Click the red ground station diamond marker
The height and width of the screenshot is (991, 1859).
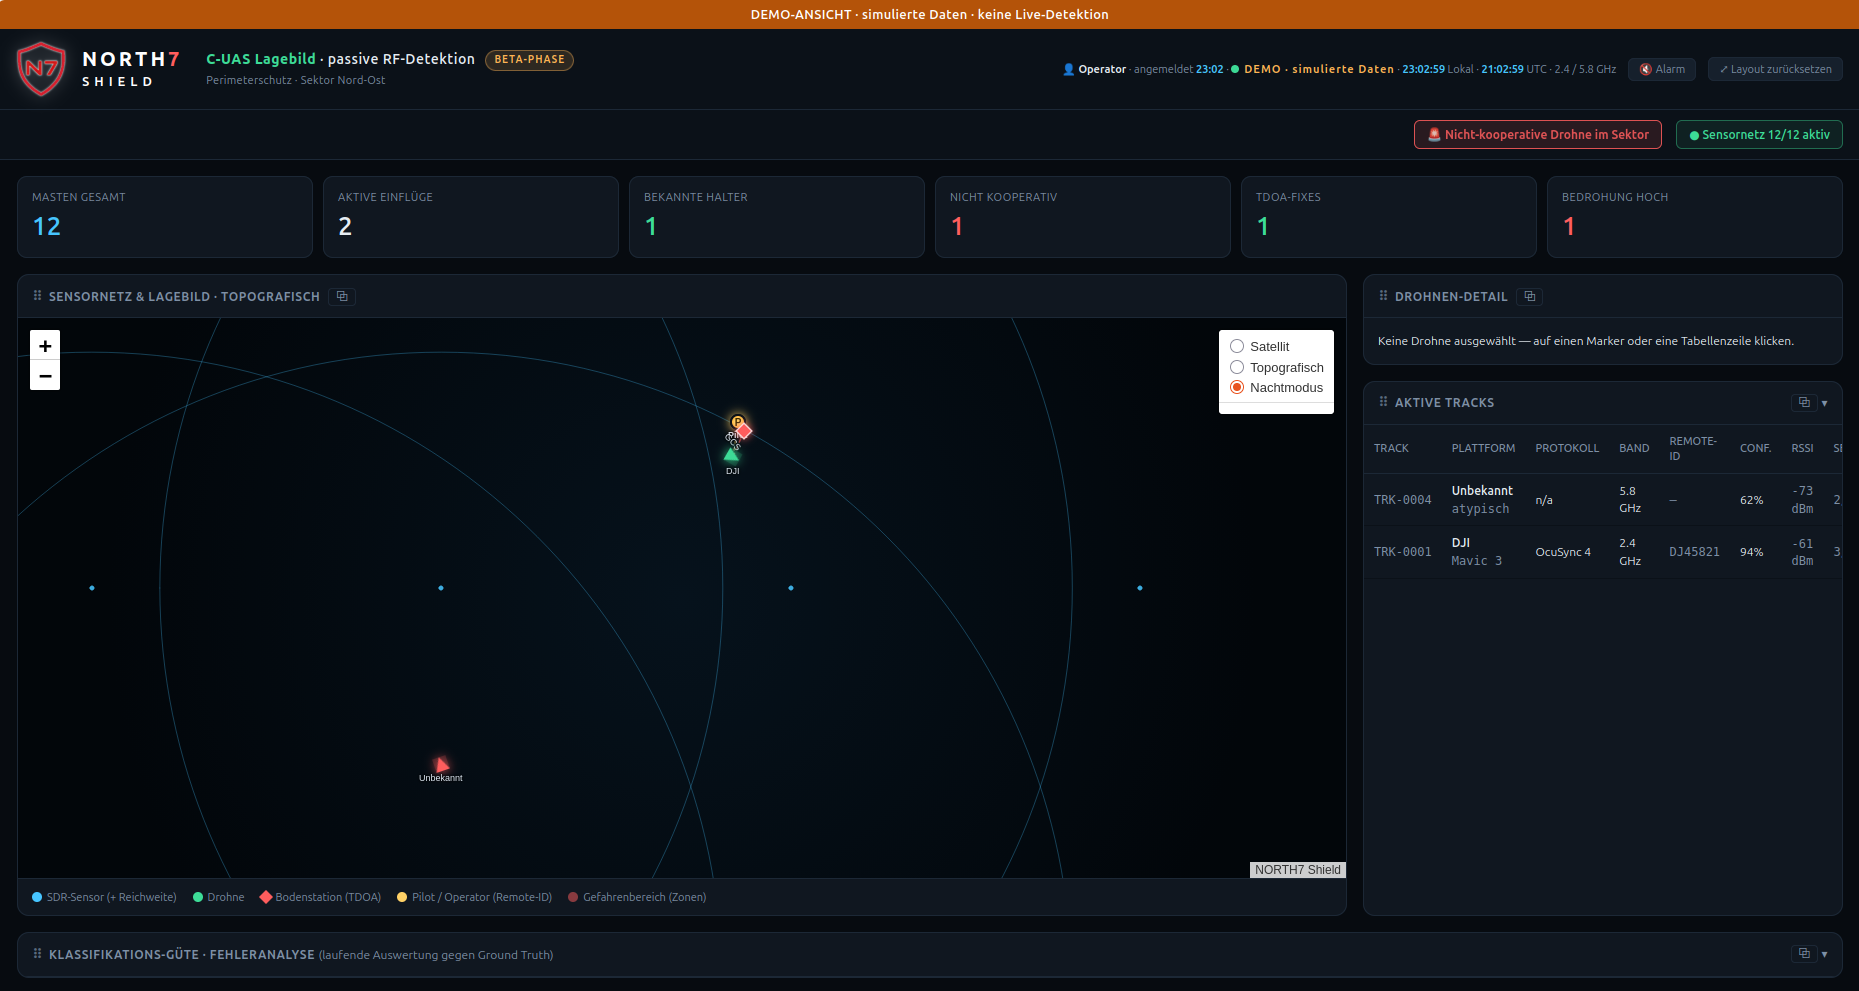coord(744,431)
